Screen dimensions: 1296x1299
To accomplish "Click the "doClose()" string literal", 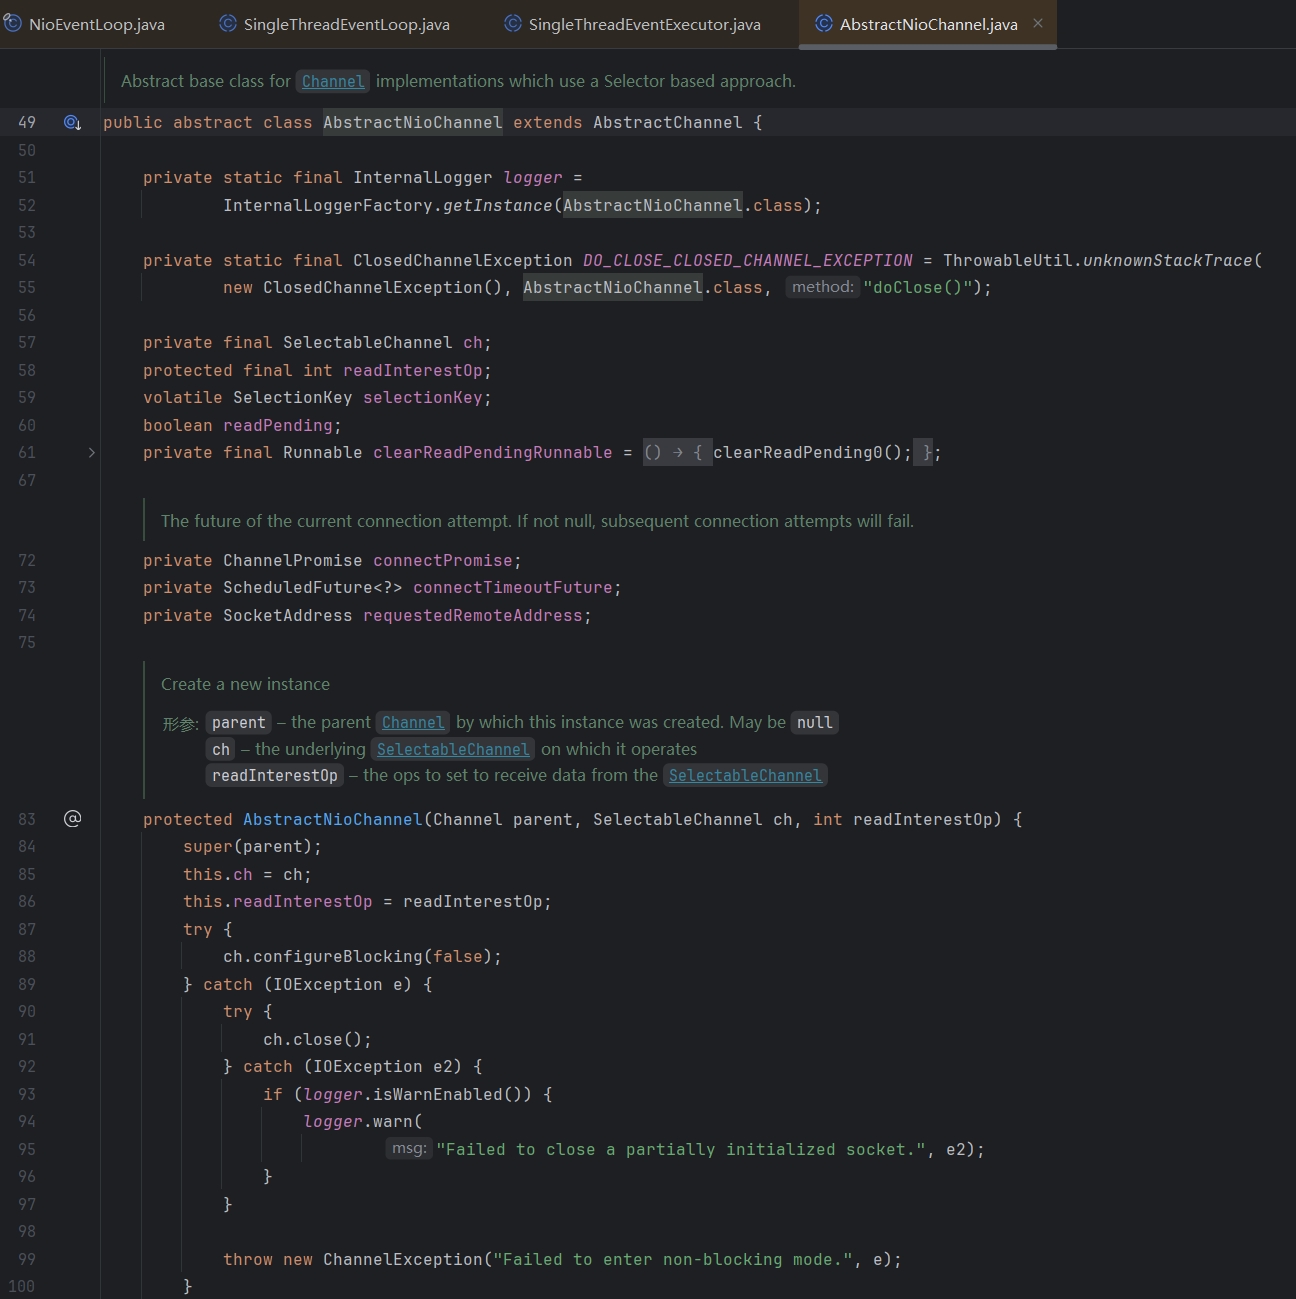I will coord(917,287).
